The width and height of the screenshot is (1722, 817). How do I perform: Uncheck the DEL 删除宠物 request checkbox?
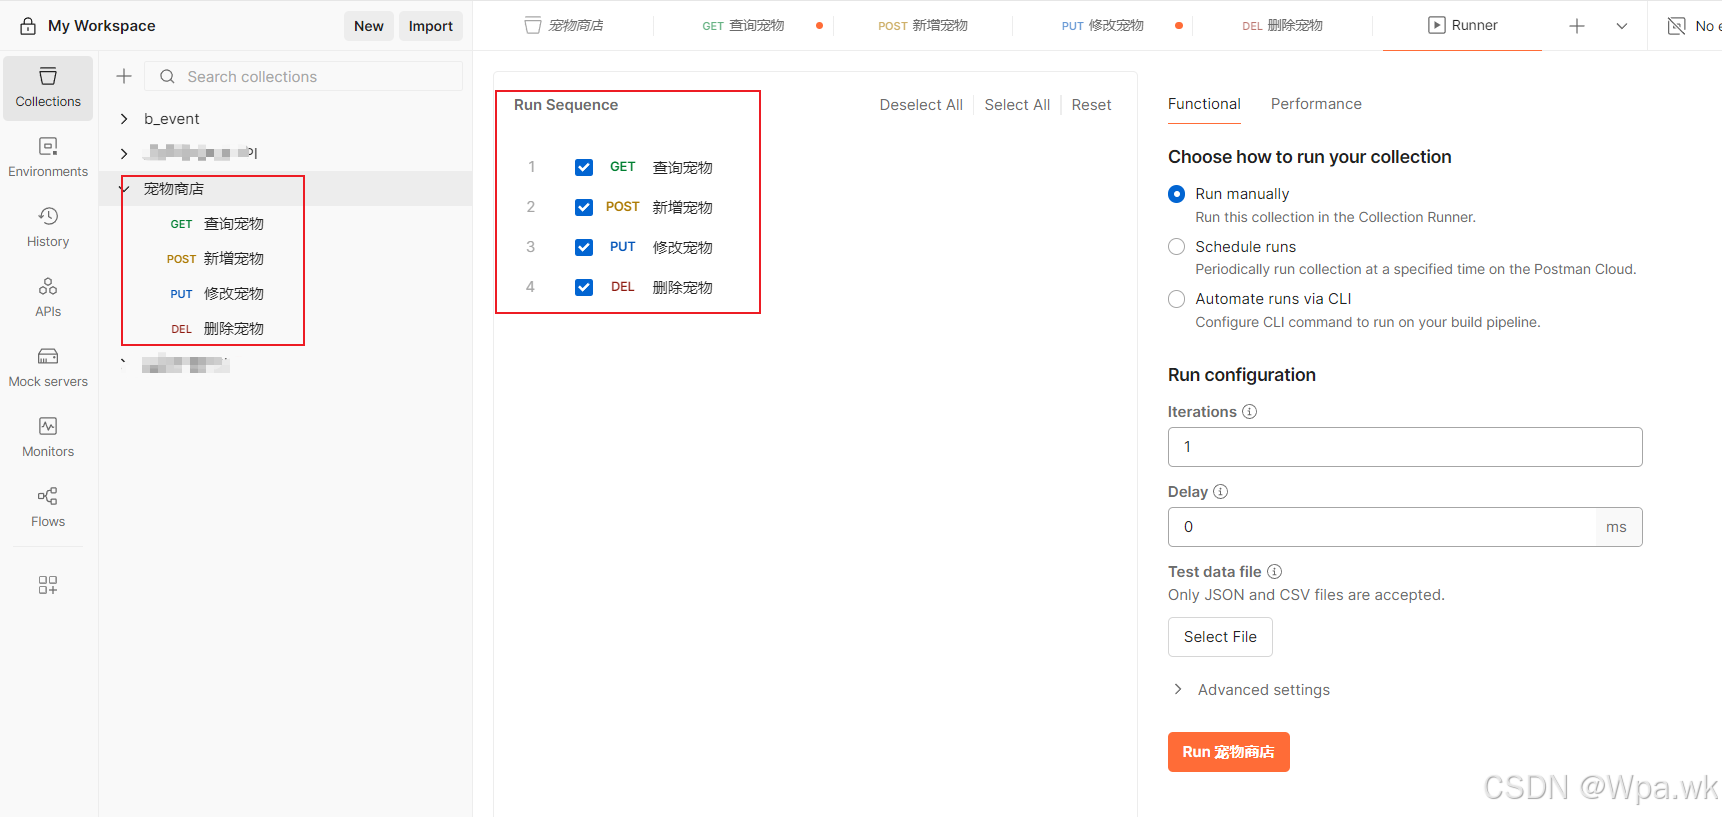coord(584,287)
